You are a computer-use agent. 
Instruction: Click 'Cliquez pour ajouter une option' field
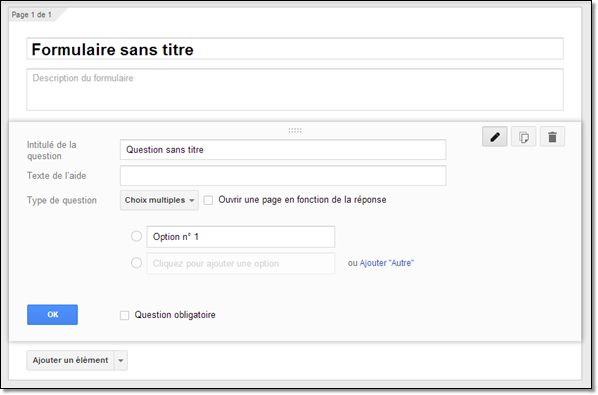[x=241, y=263]
